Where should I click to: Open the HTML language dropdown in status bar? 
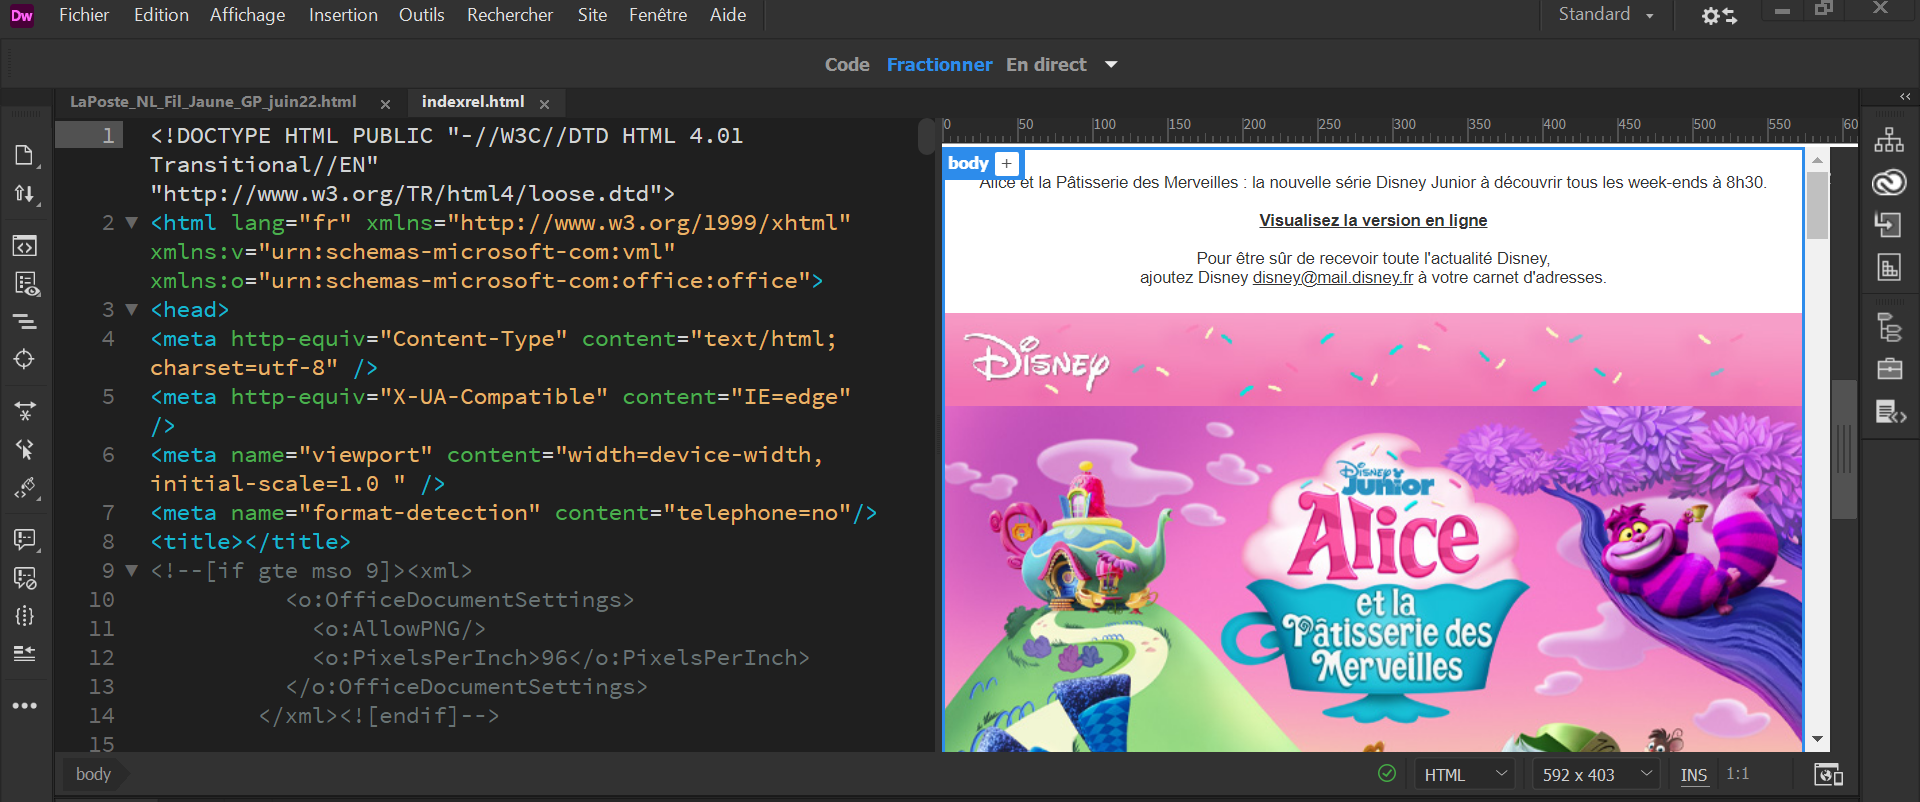[1465, 775]
